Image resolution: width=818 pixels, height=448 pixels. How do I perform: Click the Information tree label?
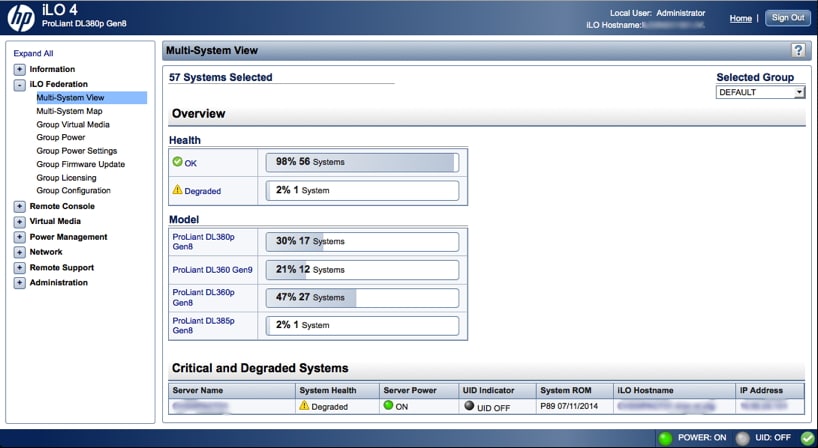tap(52, 69)
